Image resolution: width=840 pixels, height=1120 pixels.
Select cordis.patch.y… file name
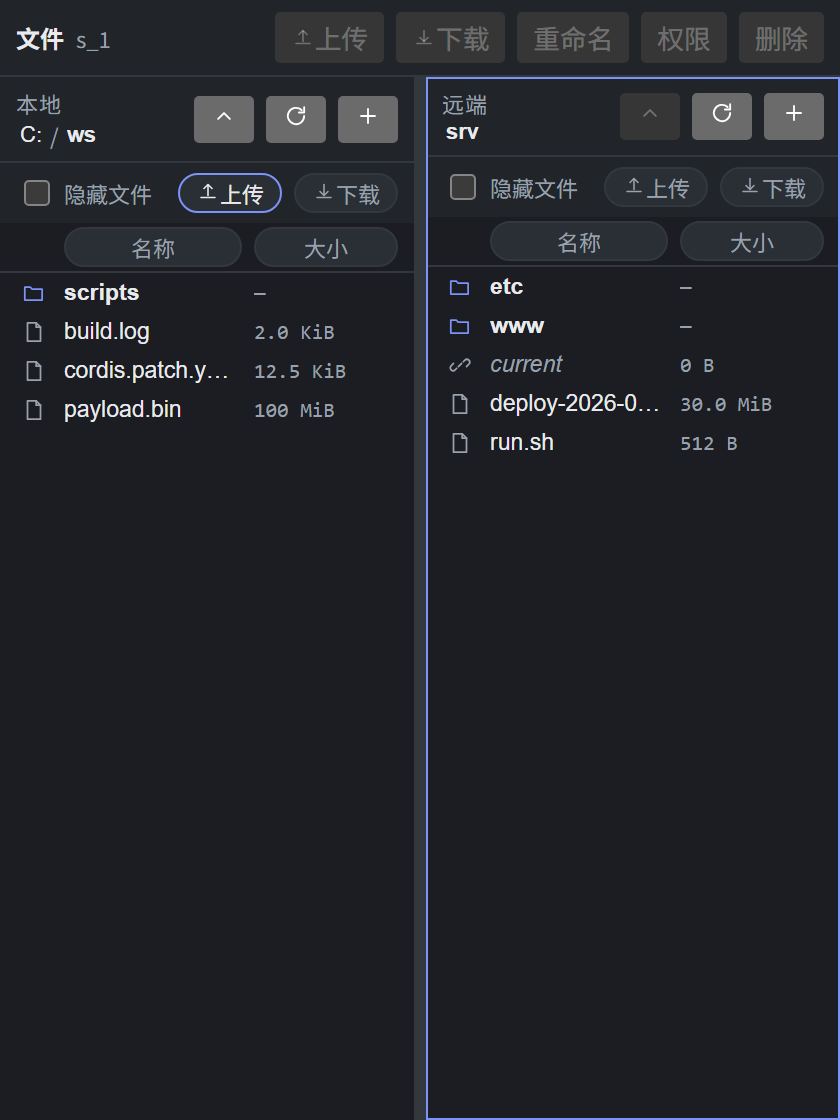146,371
